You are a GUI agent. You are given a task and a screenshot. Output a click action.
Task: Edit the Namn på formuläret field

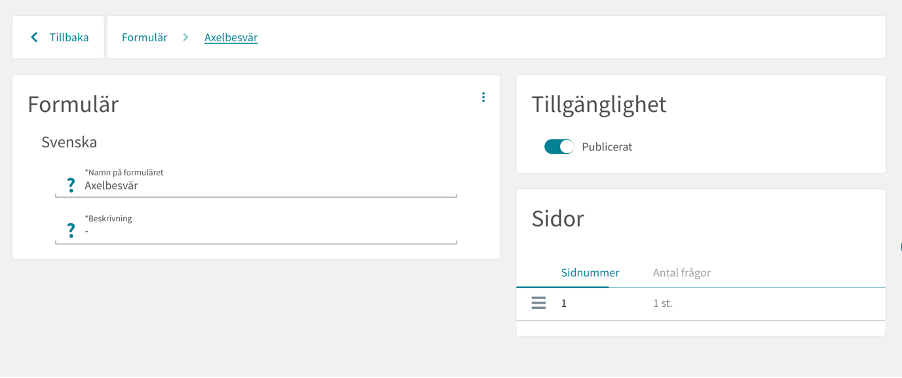tap(256, 182)
